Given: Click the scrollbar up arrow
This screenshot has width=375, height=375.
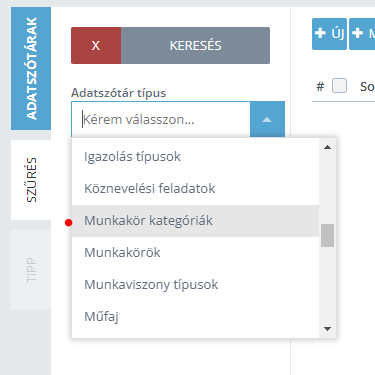Looking at the screenshot, I should pos(327,147).
